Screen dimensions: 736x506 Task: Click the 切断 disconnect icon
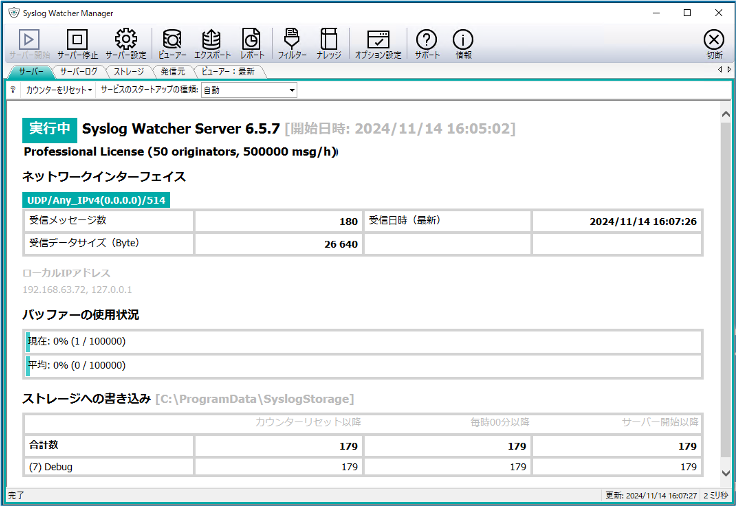click(714, 40)
